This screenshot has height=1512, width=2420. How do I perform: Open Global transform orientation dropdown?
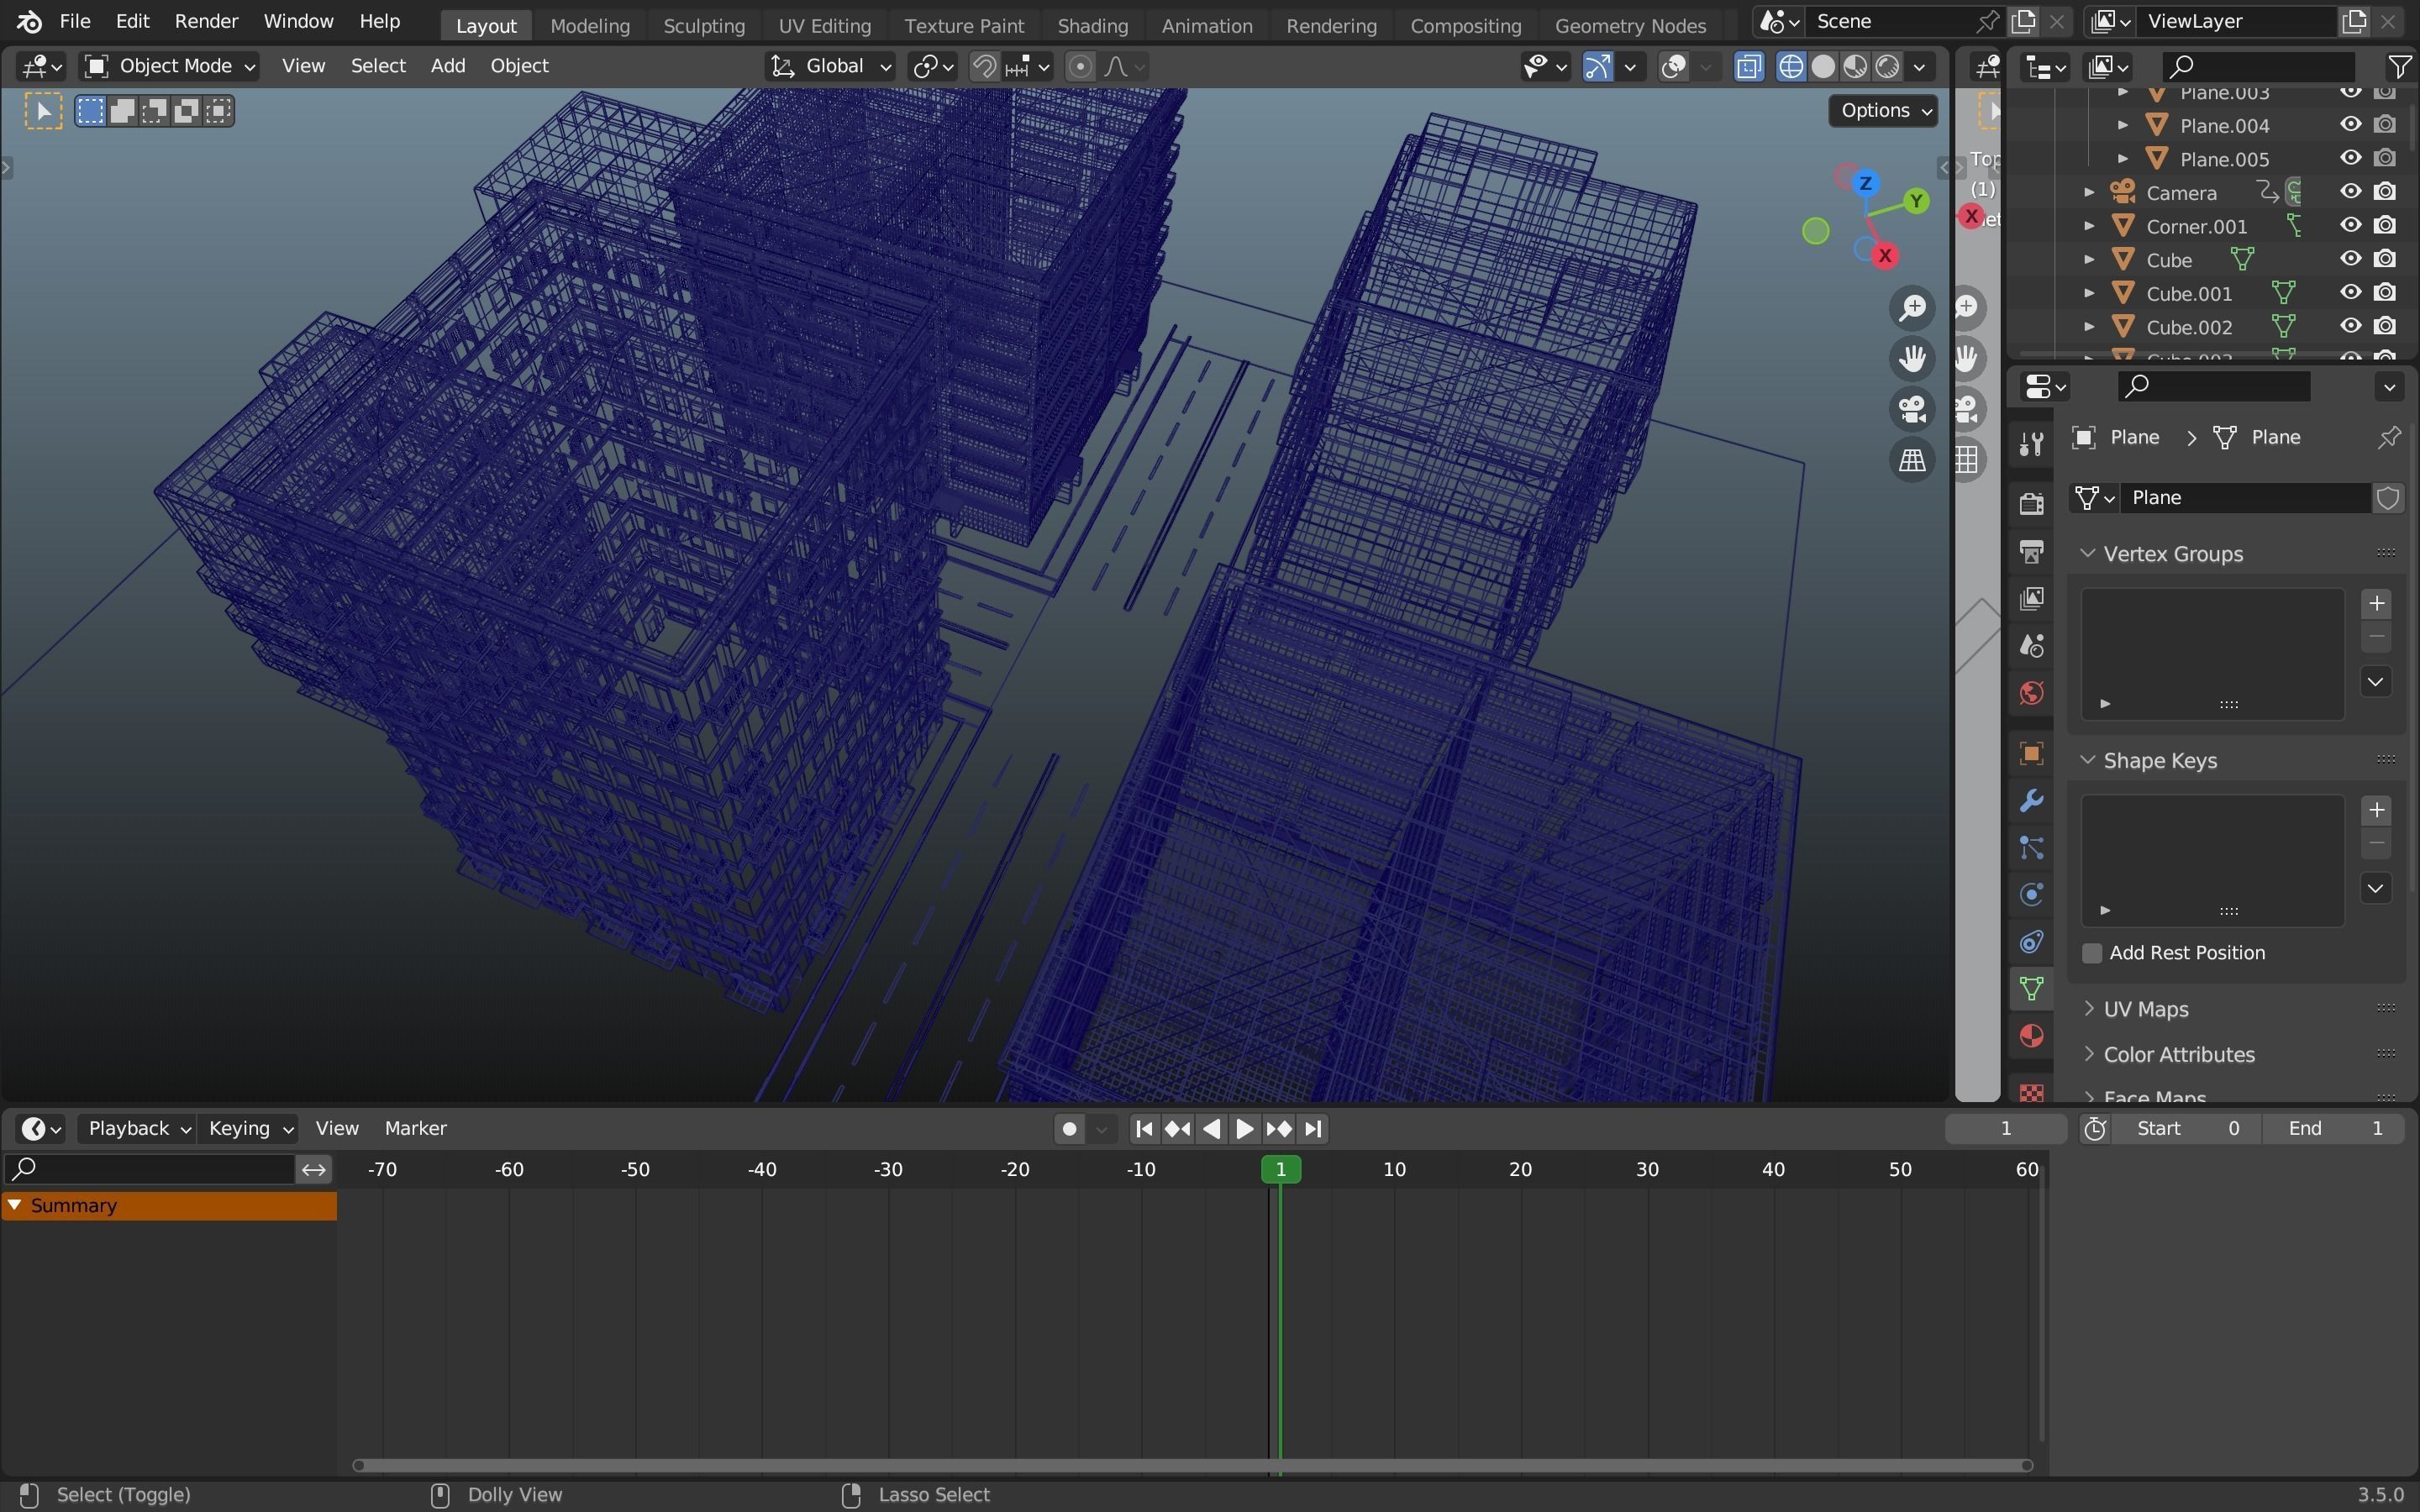[830, 66]
